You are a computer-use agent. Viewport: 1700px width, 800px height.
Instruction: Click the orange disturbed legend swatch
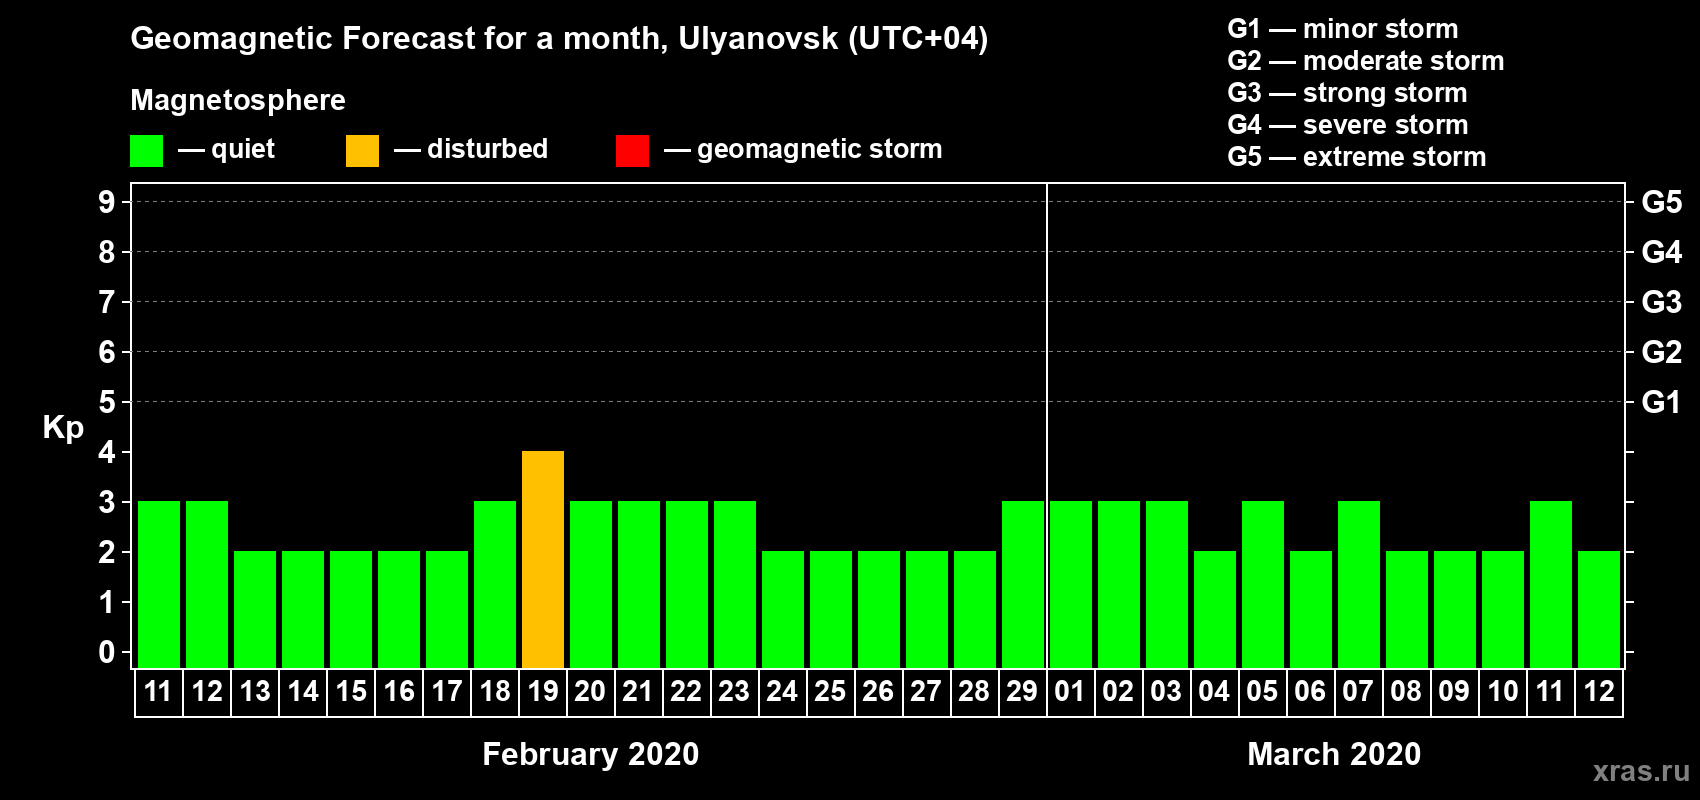(x=362, y=151)
